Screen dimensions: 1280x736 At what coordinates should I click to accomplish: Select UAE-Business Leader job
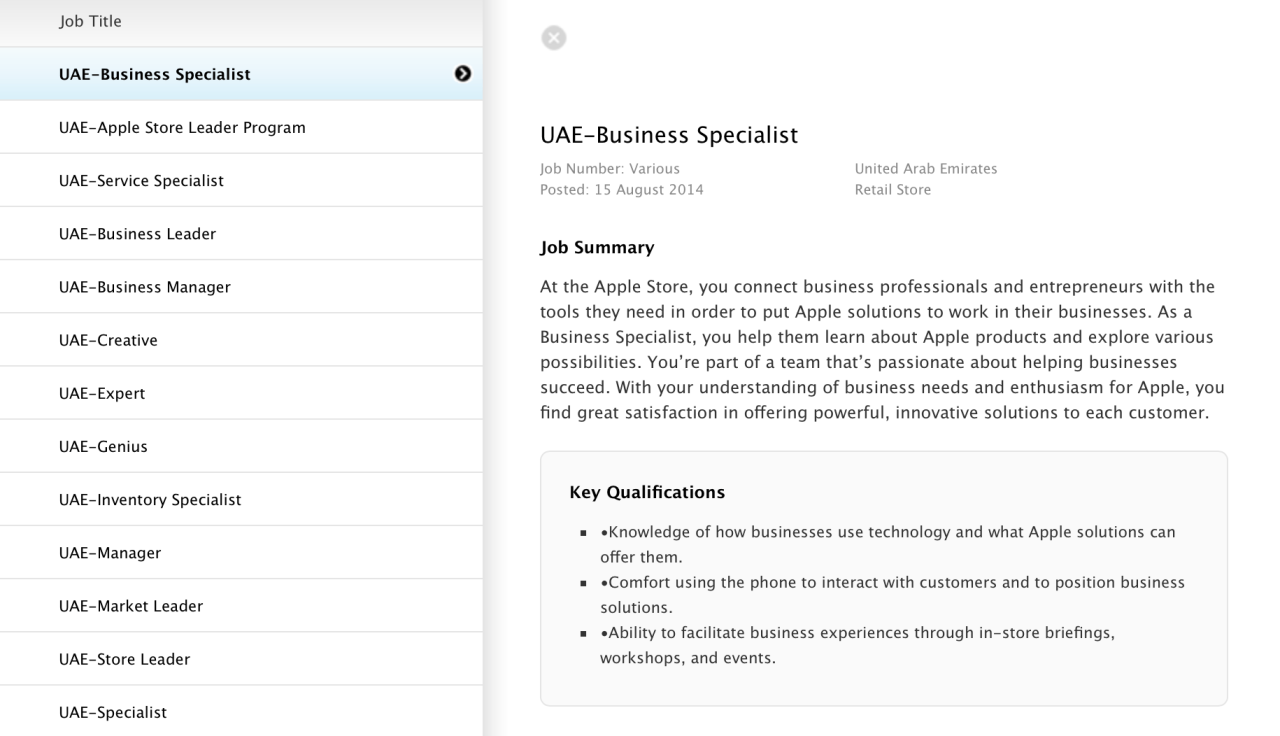[x=137, y=234]
